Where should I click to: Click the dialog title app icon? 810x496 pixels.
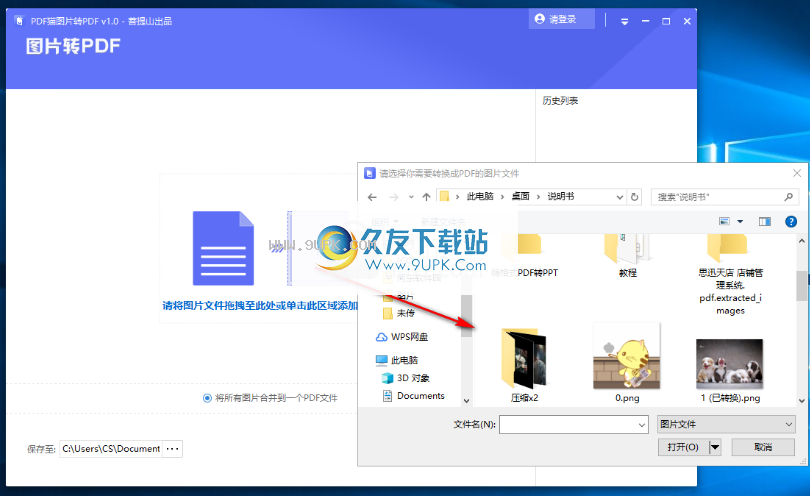click(369, 173)
